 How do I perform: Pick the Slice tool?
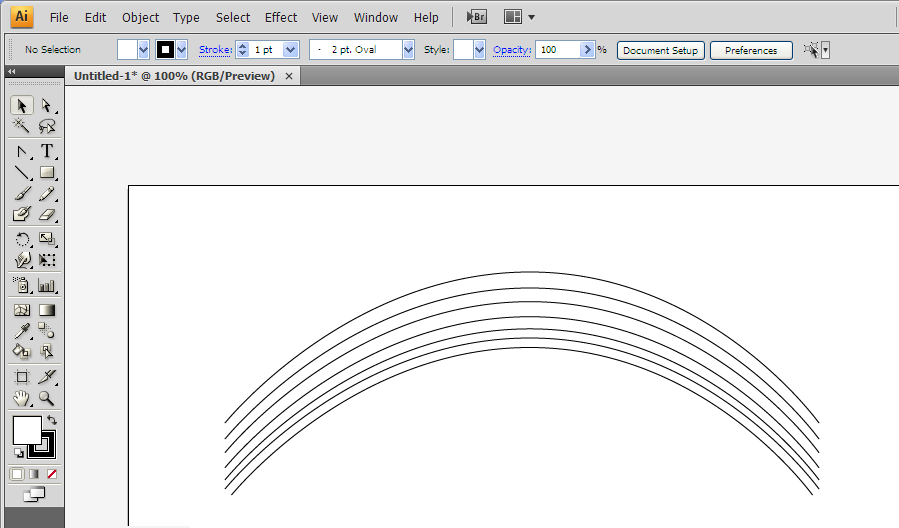point(46,377)
